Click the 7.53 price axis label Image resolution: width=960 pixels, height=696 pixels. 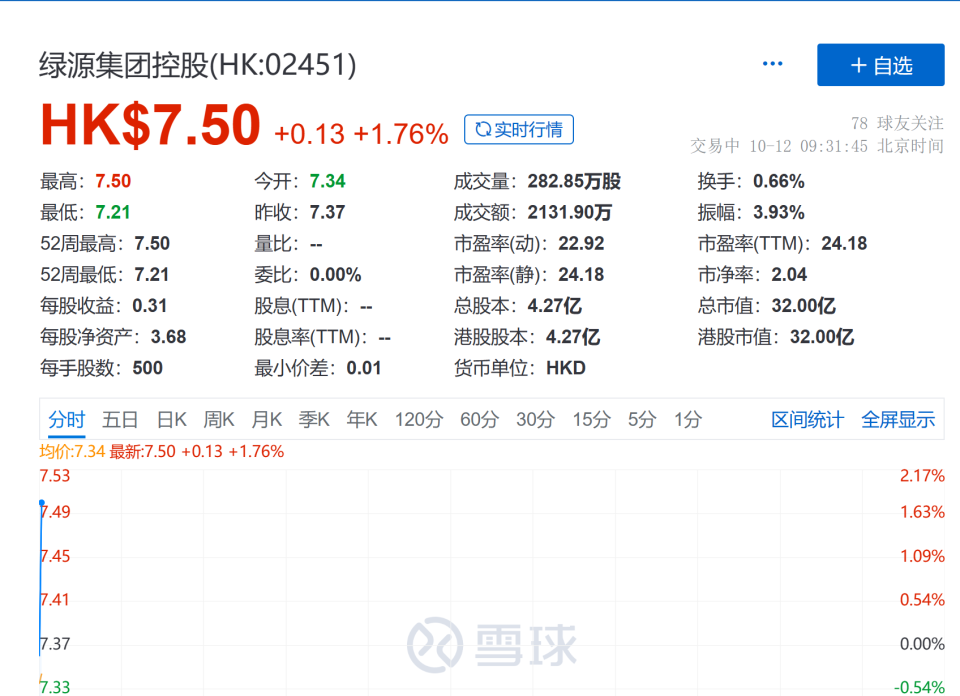point(54,476)
